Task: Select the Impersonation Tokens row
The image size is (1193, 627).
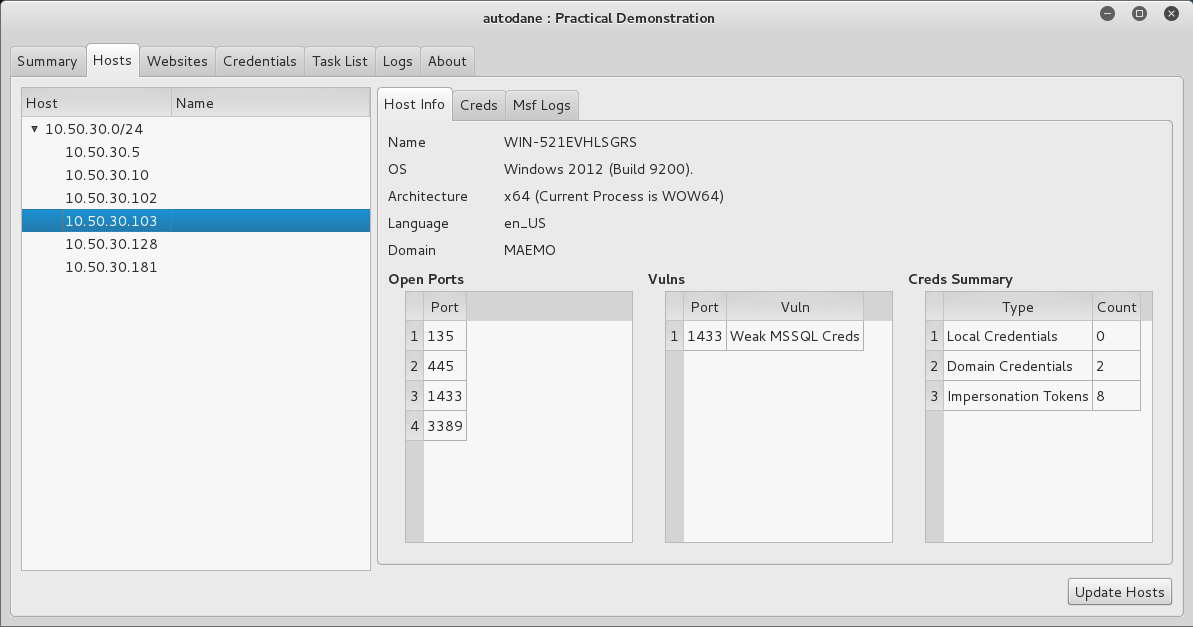Action: [1016, 396]
